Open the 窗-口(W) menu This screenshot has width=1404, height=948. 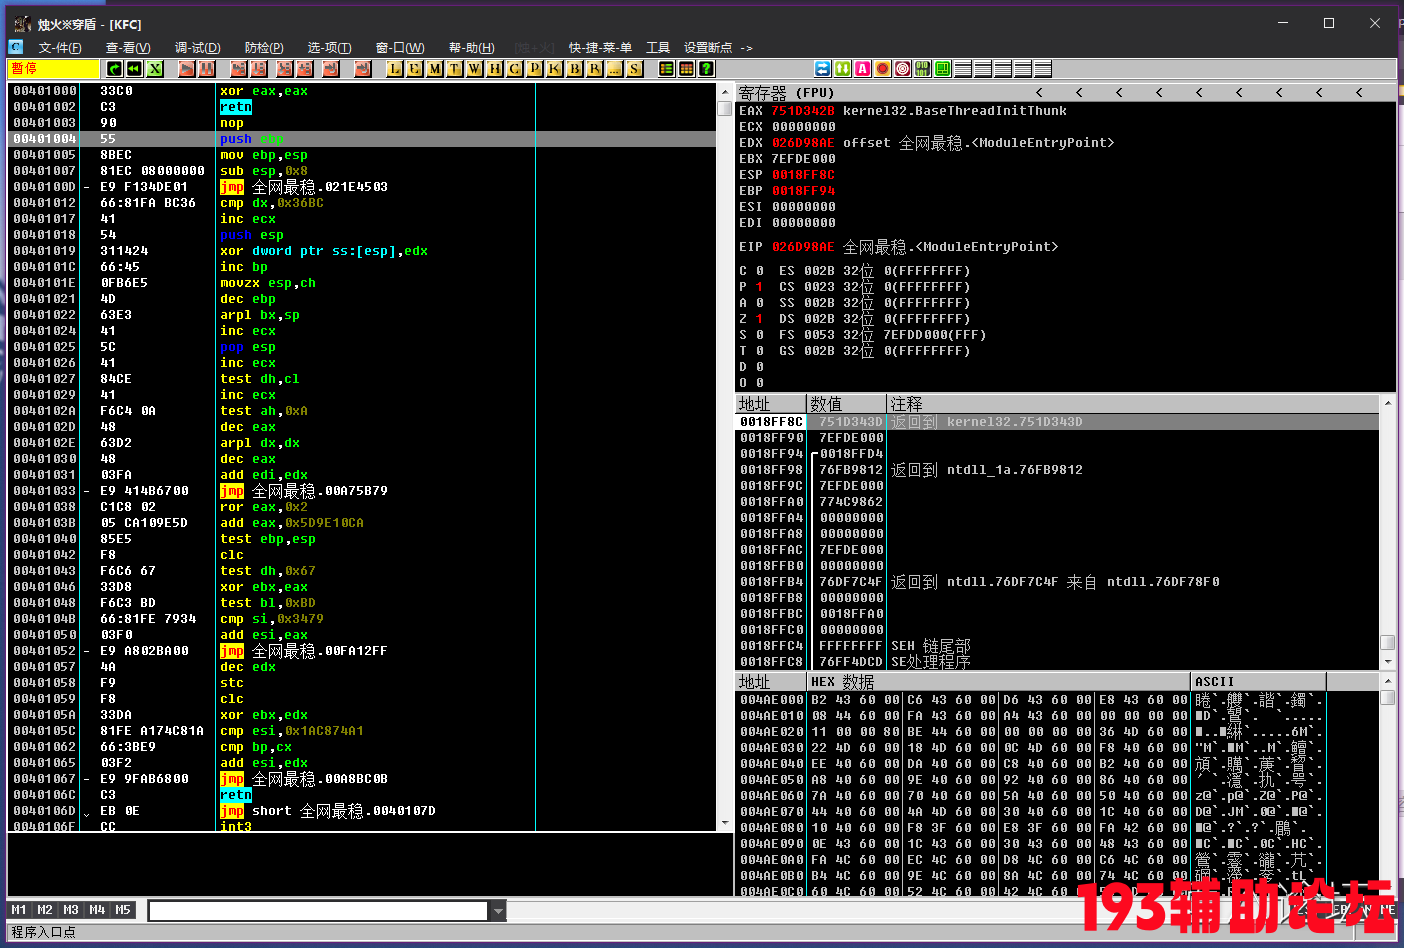coord(400,47)
